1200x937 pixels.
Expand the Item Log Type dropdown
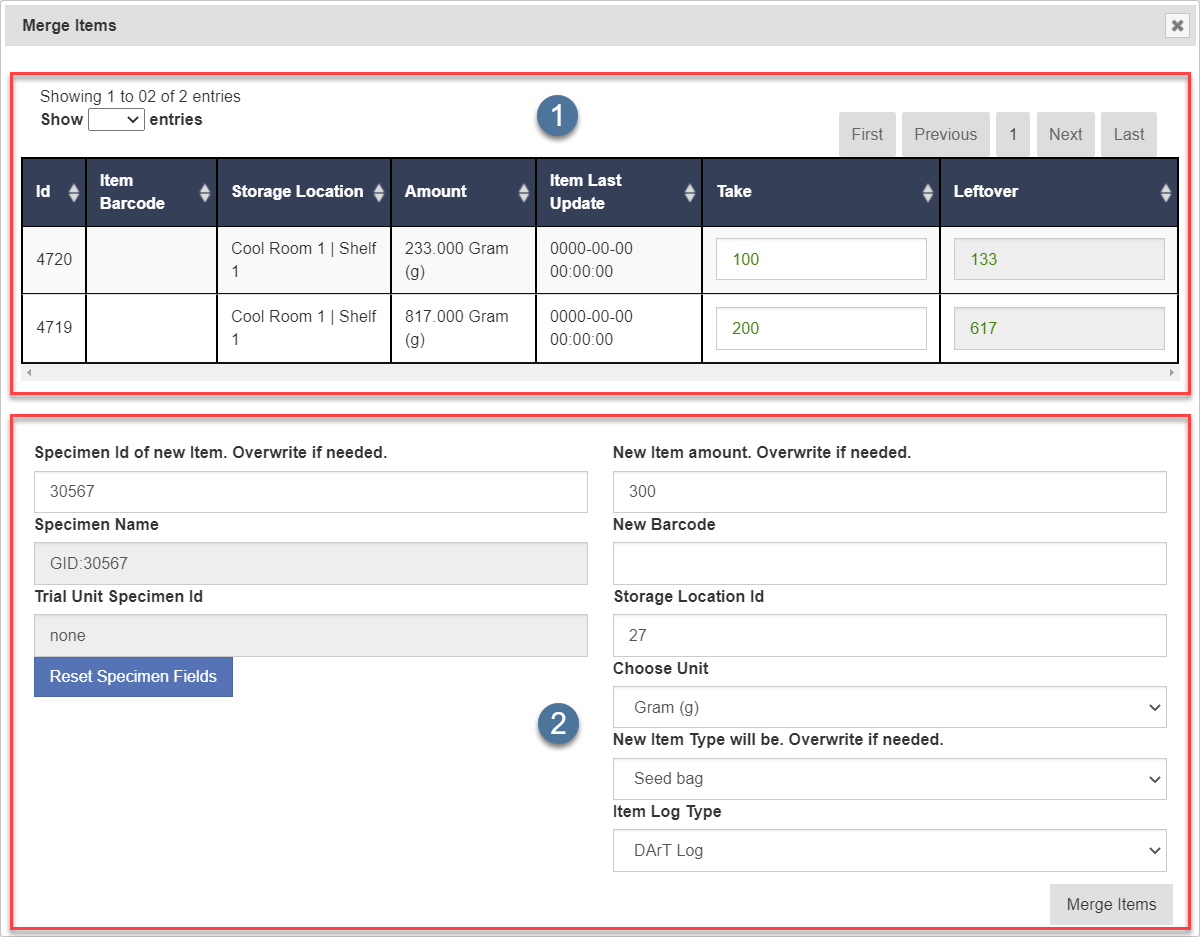click(889, 851)
